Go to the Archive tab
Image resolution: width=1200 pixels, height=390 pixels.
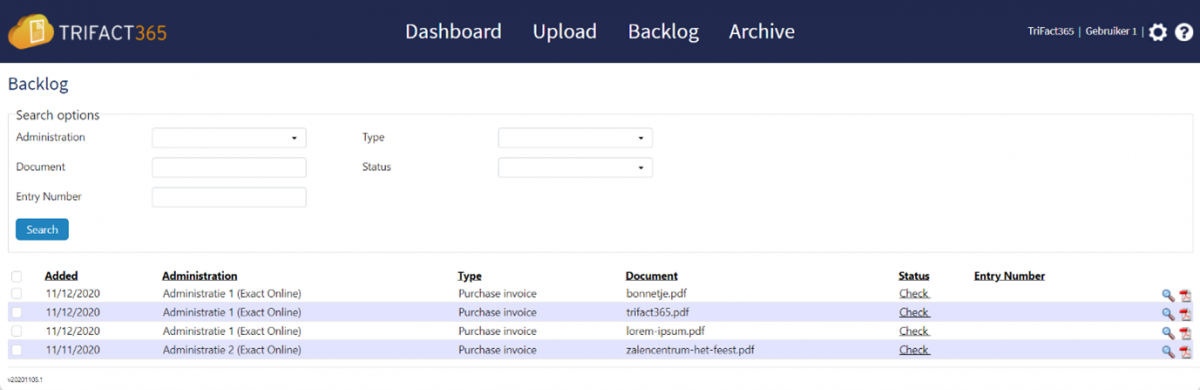[x=762, y=32]
